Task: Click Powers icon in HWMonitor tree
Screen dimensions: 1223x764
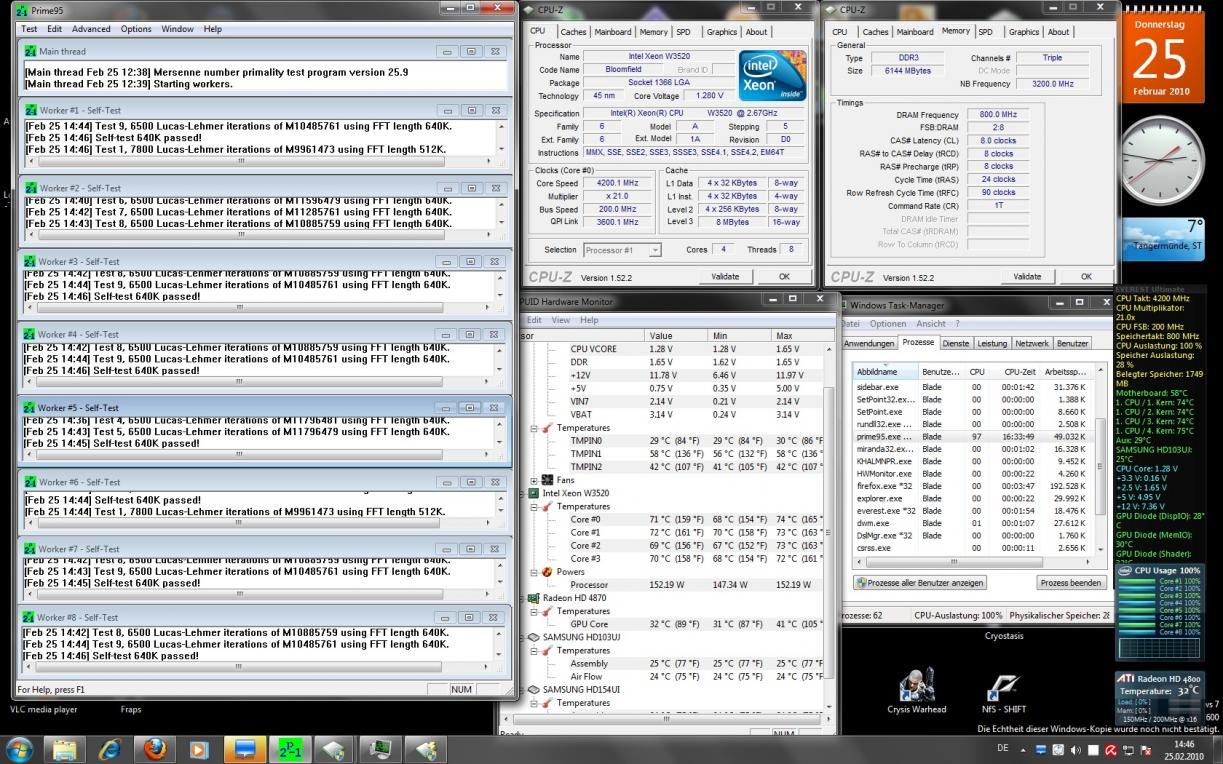Action: (548, 572)
